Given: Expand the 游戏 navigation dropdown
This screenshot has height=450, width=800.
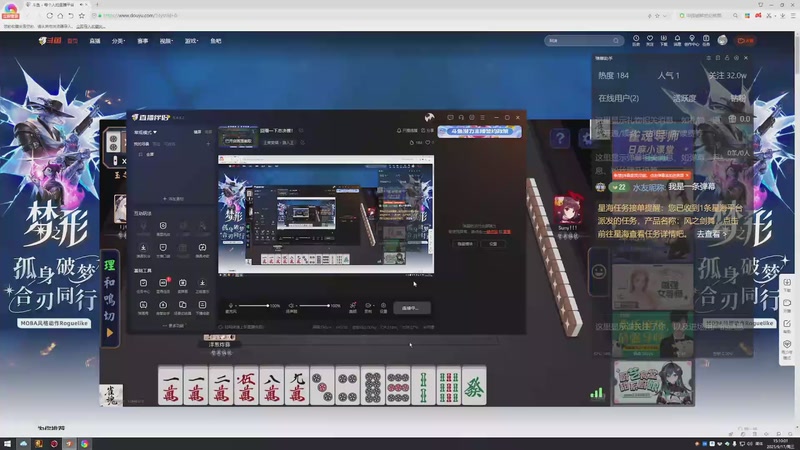Looking at the screenshot, I should (x=191, y=41).
